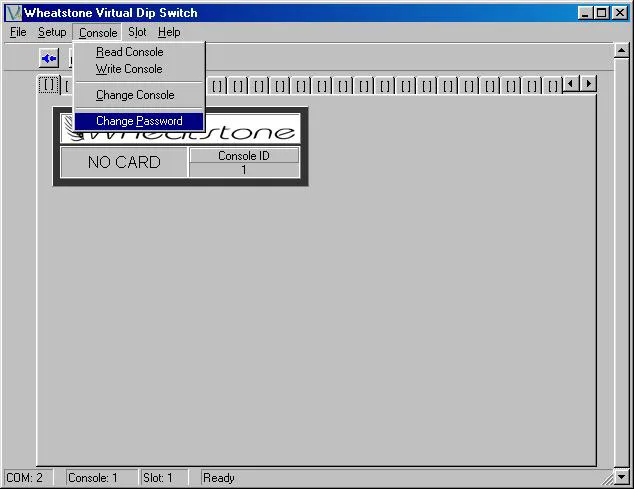Choose Read Console from the menu

[139, 52]
